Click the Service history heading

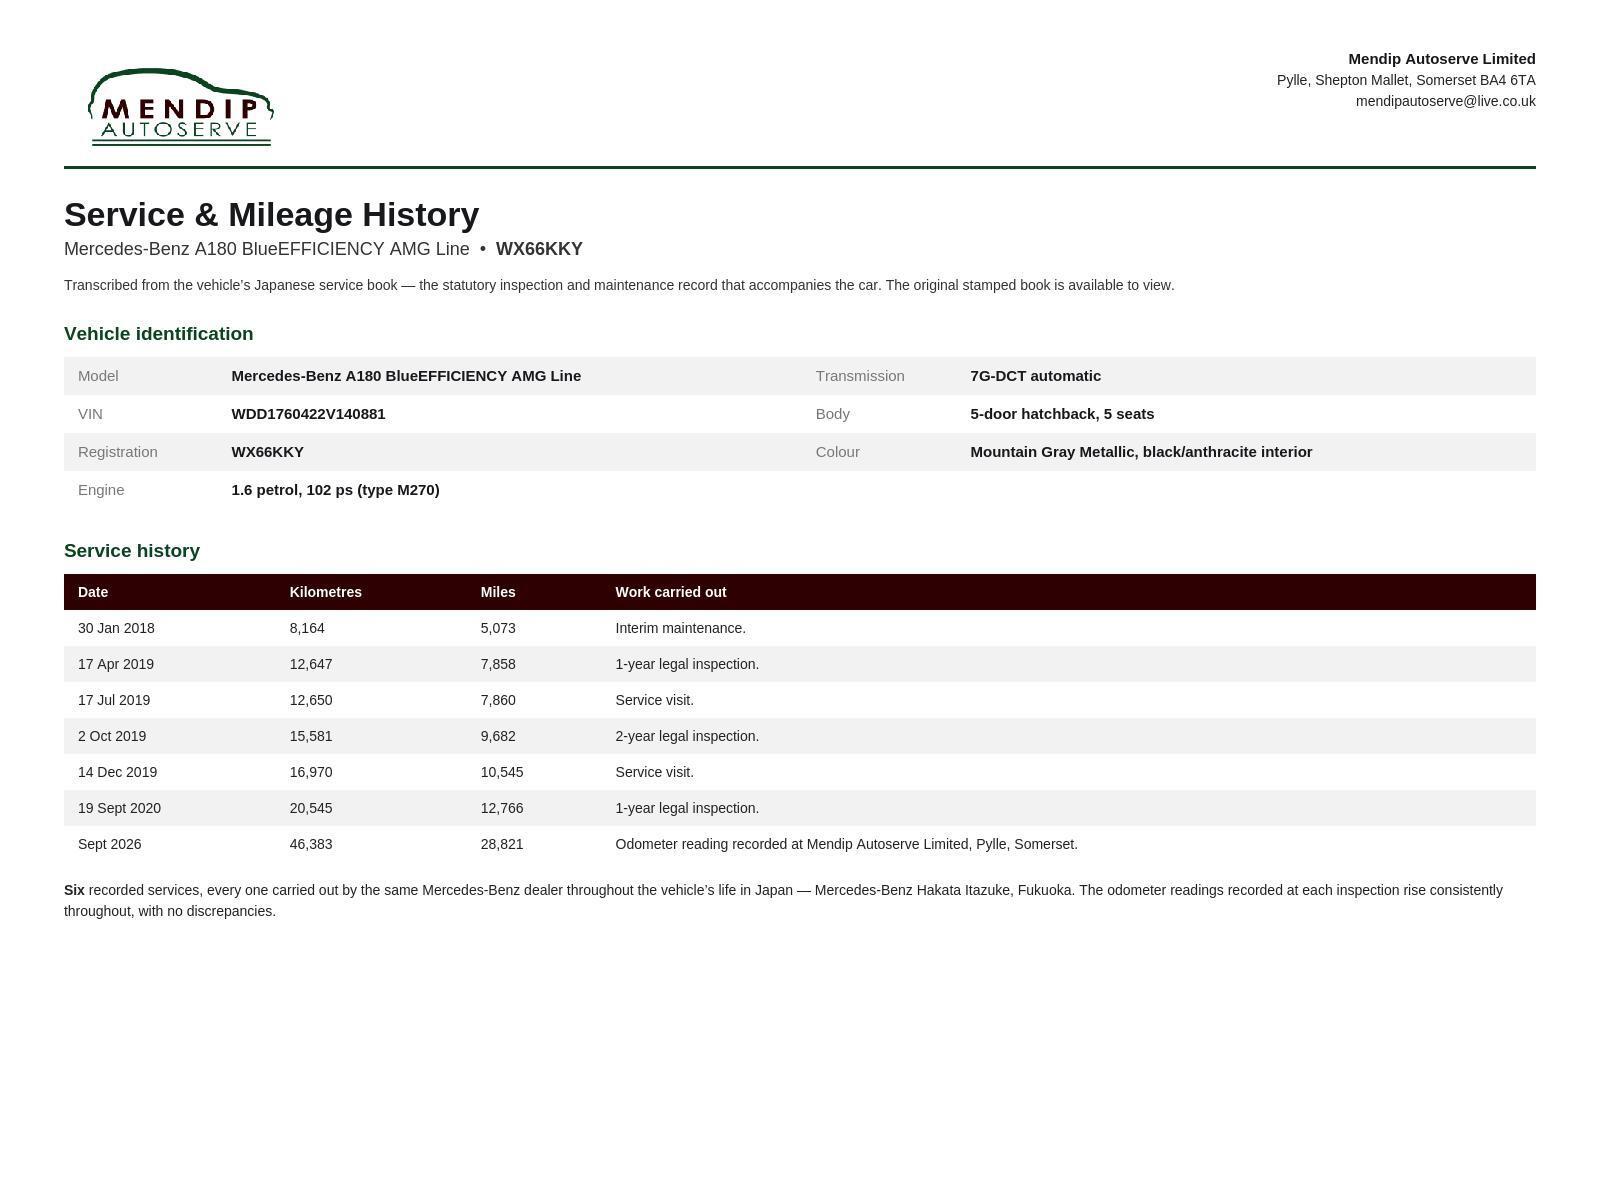132,551
